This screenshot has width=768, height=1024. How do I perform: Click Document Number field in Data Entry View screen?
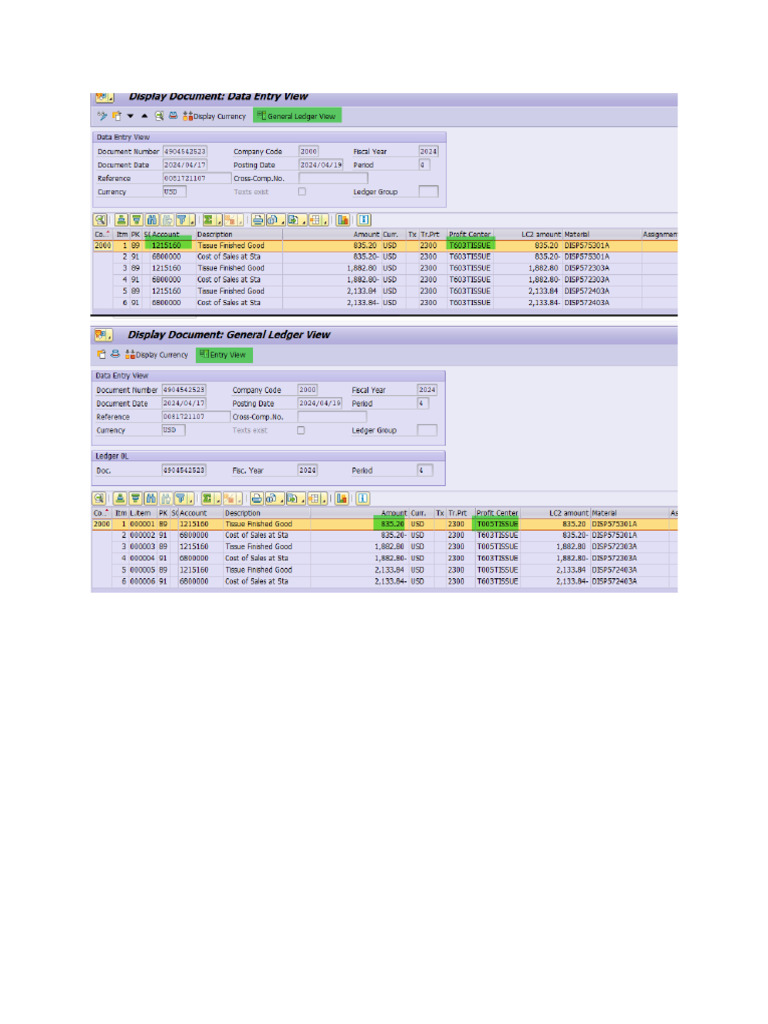coord(185,152)
